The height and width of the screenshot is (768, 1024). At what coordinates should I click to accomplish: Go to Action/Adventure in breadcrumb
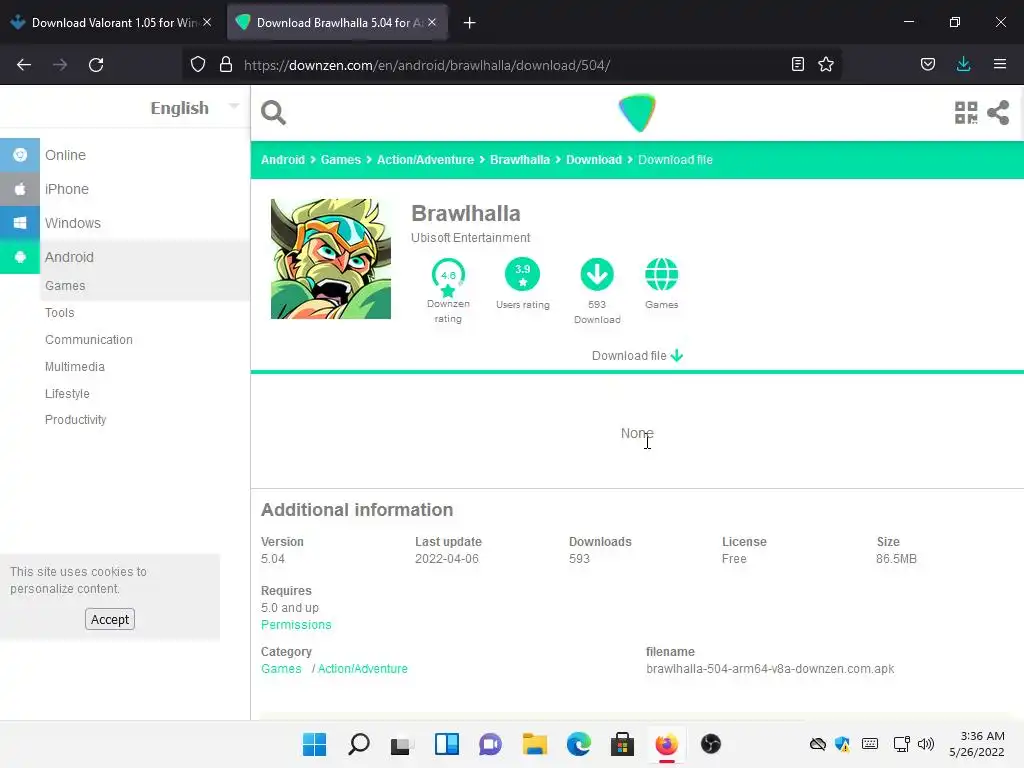coord(425,159)
